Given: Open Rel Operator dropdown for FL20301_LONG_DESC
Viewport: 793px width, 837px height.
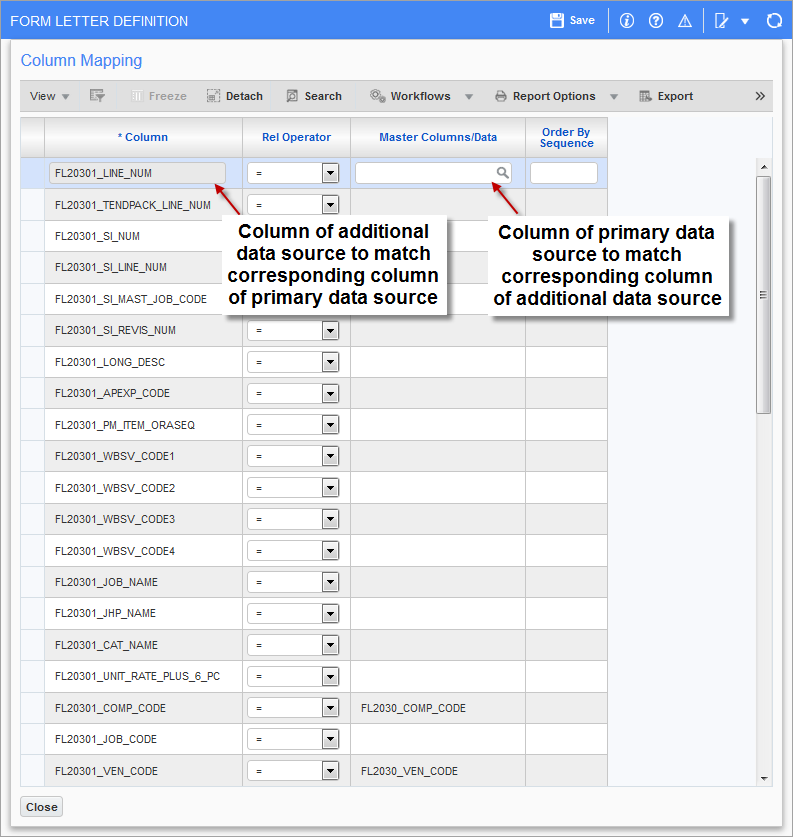Looking at the screenshot, I should coord(330,362).
